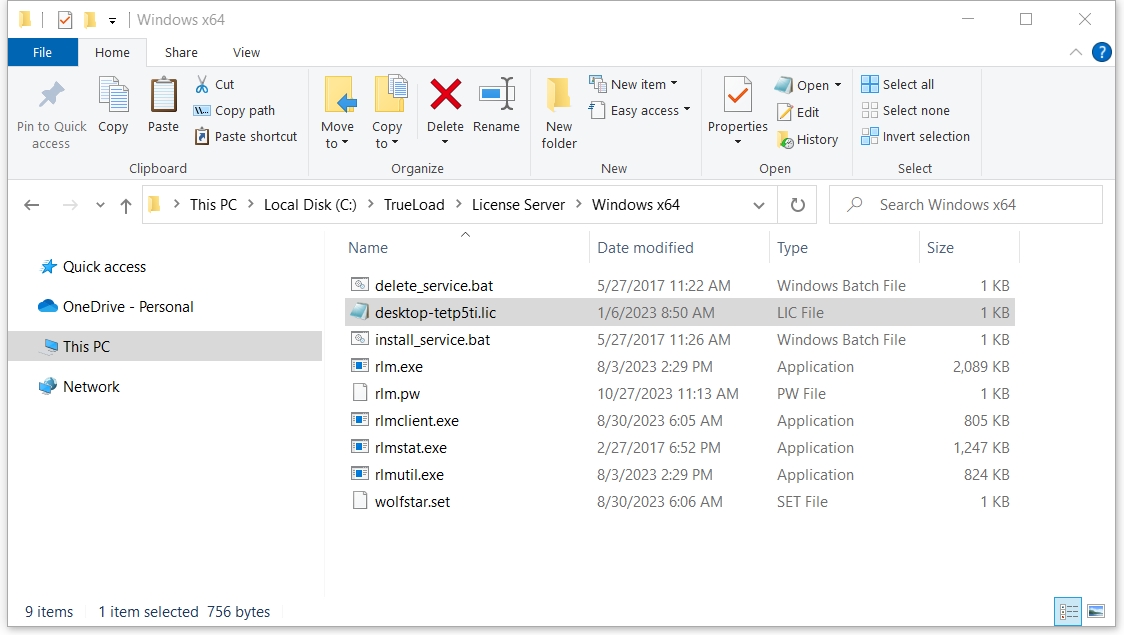This screenshot has height=635, width=1124.
Task: Click the Delete icon in ribbon
Action: point(445,95)
